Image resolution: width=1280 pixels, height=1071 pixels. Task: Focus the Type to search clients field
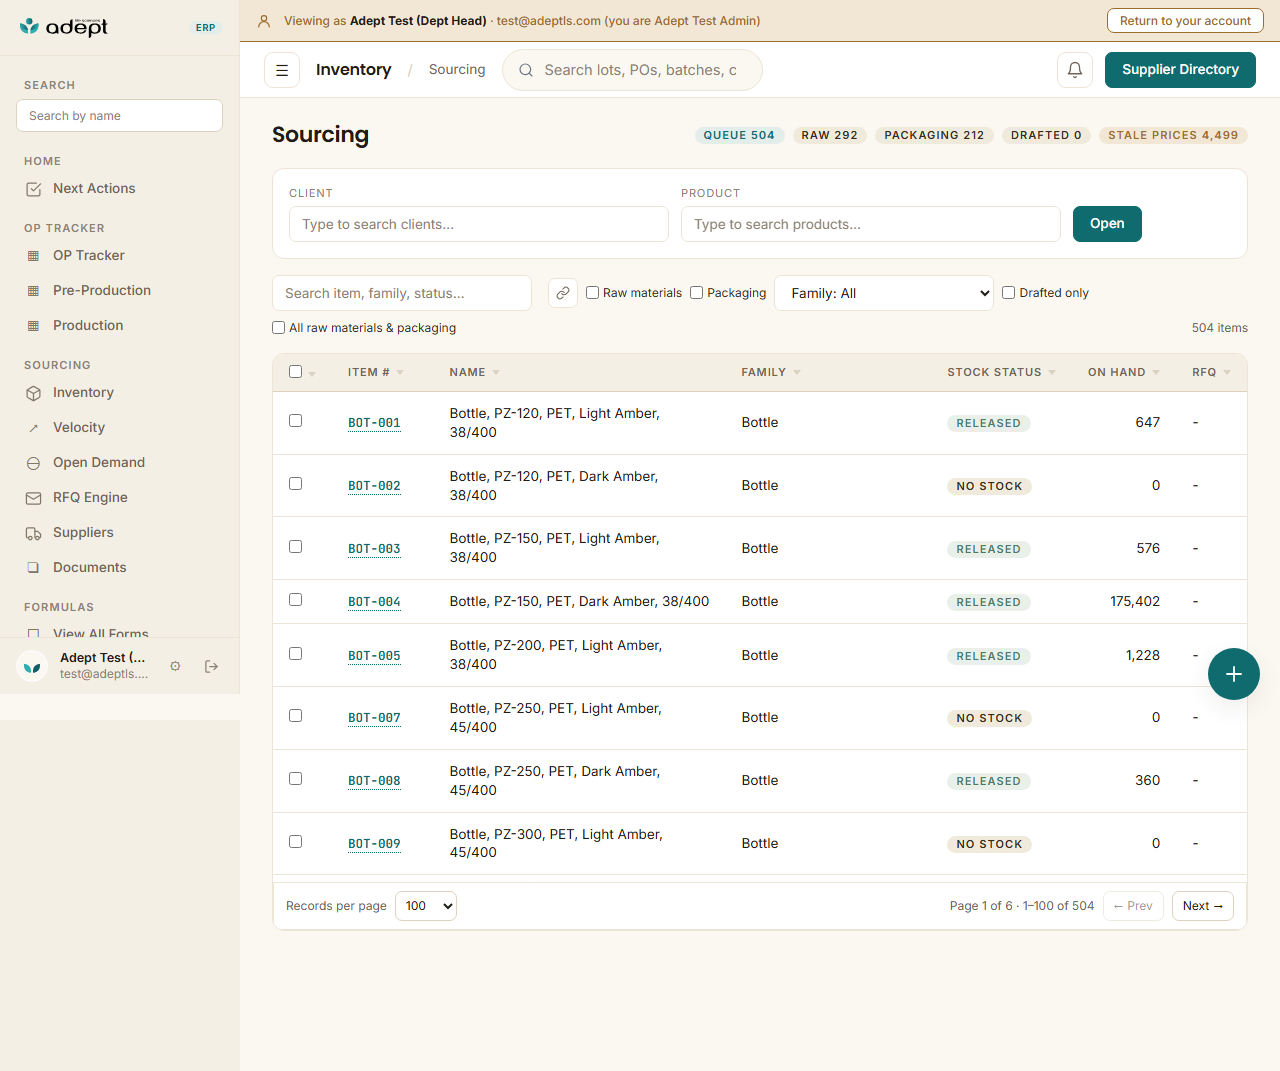coord(479,224)
